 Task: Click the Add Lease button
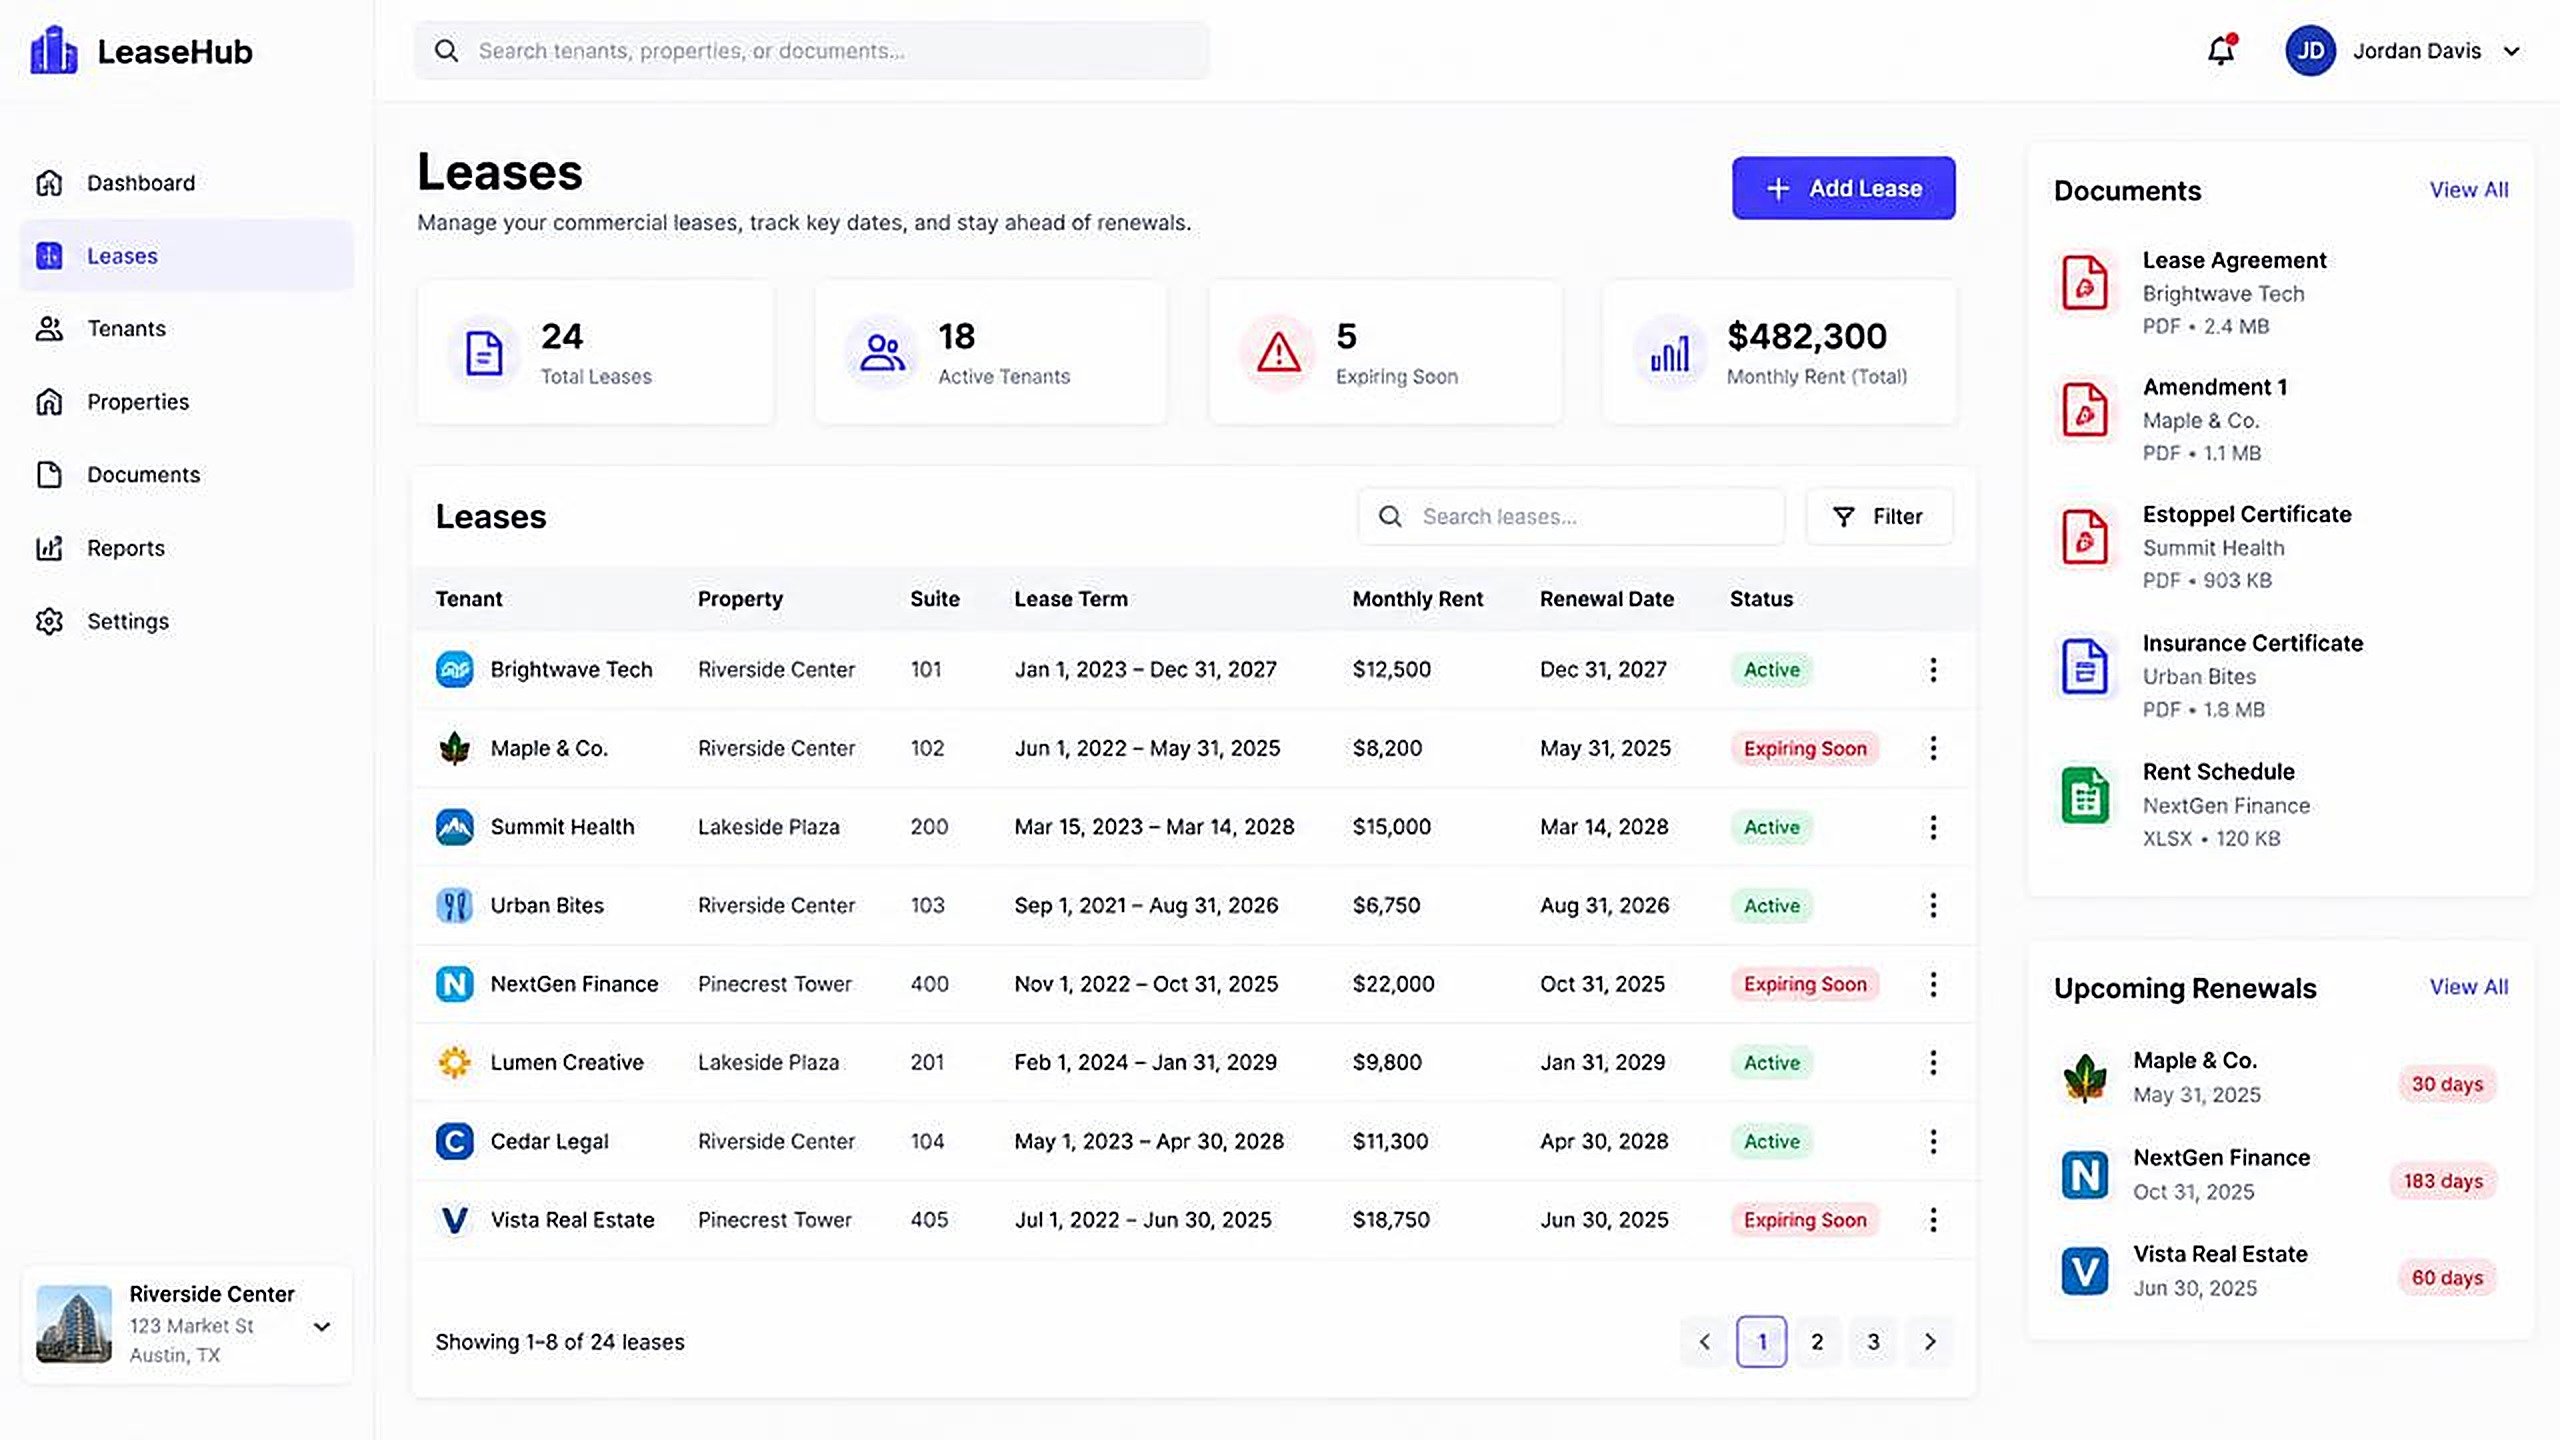click(1843, 188)
